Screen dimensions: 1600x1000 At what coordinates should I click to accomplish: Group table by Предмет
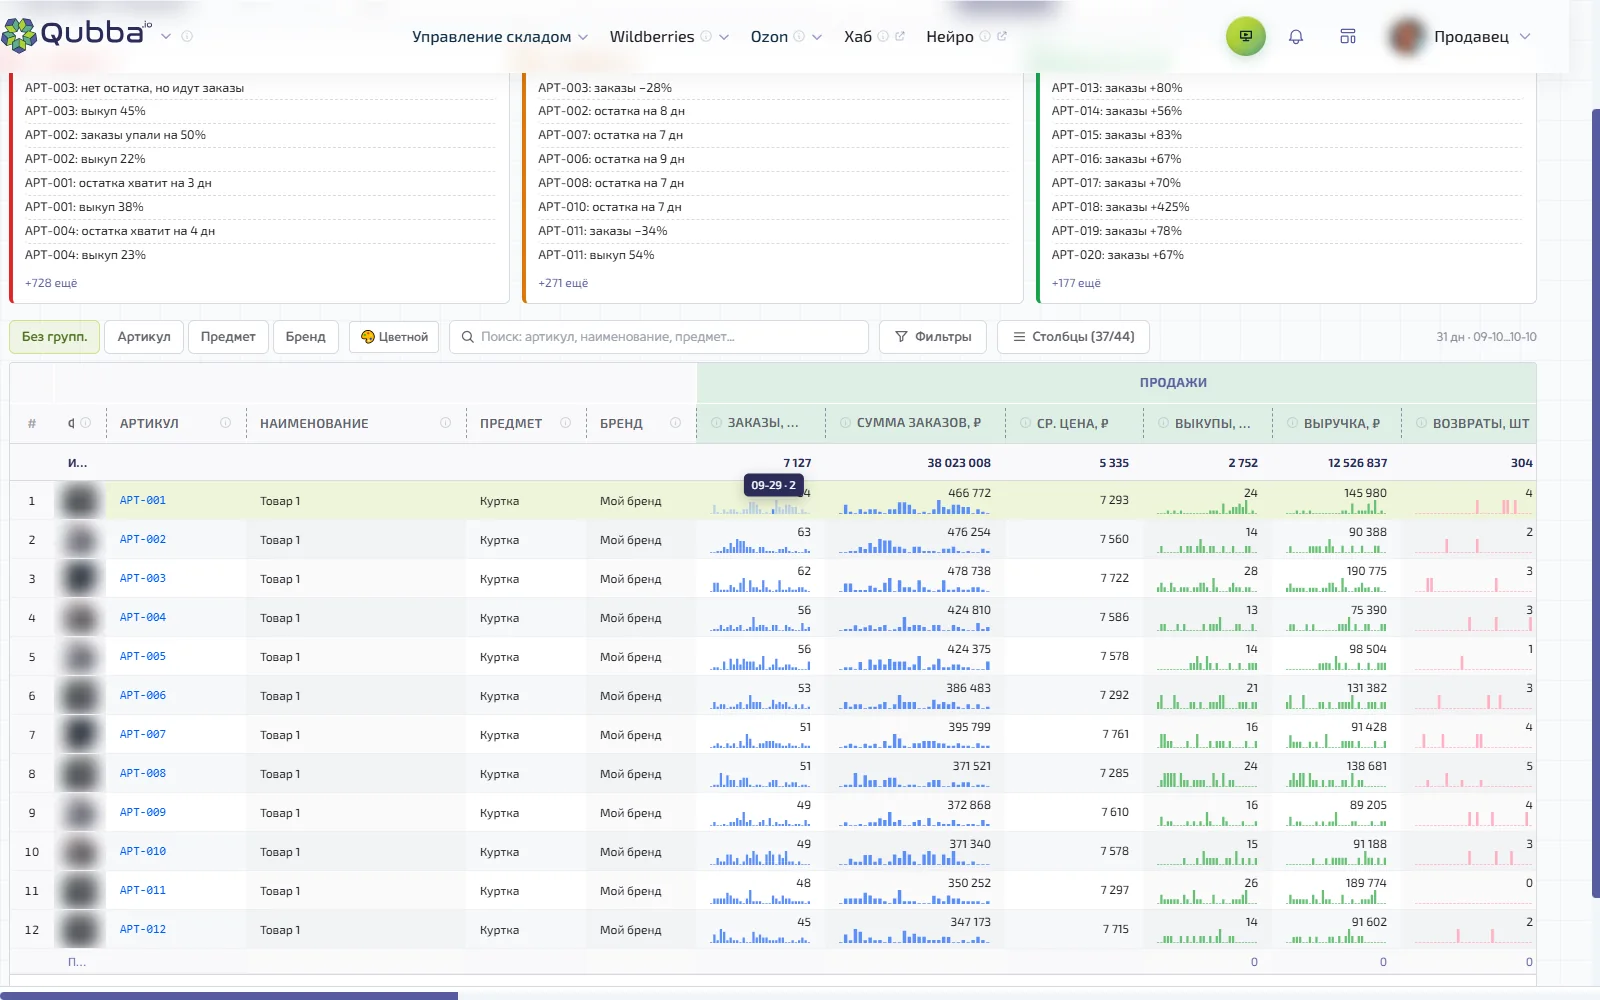point(228,337)
